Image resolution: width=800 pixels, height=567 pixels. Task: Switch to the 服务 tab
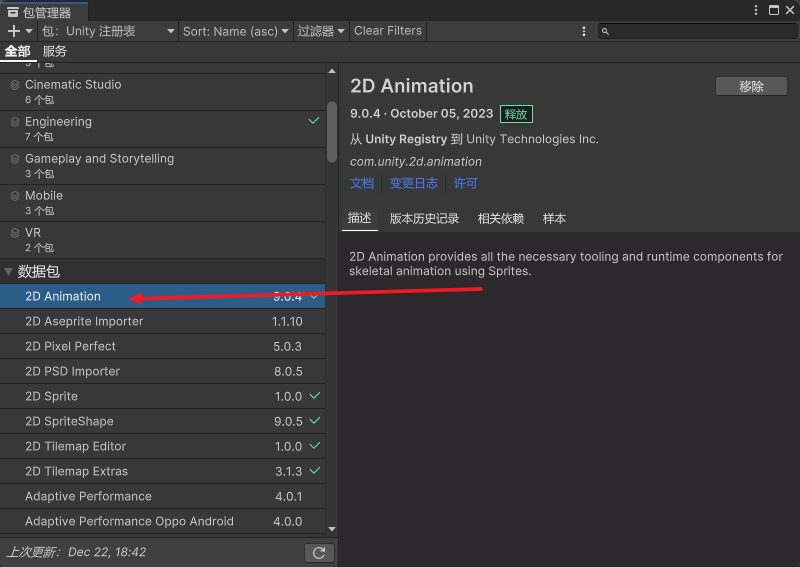tap(55, 51)
